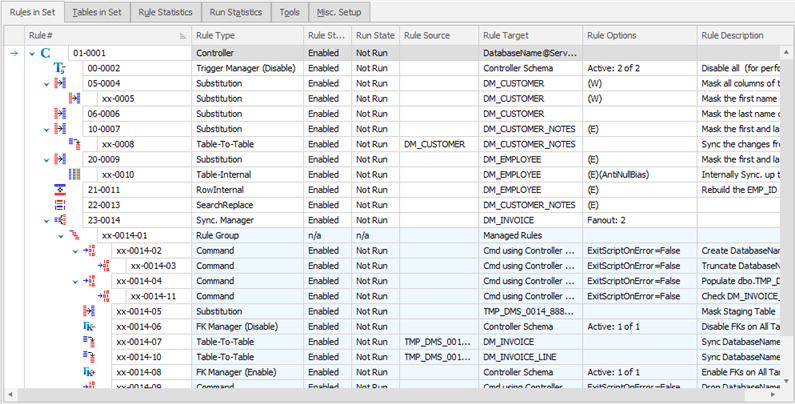795x404 pixels.
Task: Collapse the 01-0001 Controller tree node
Action: [x=32, y=52]
